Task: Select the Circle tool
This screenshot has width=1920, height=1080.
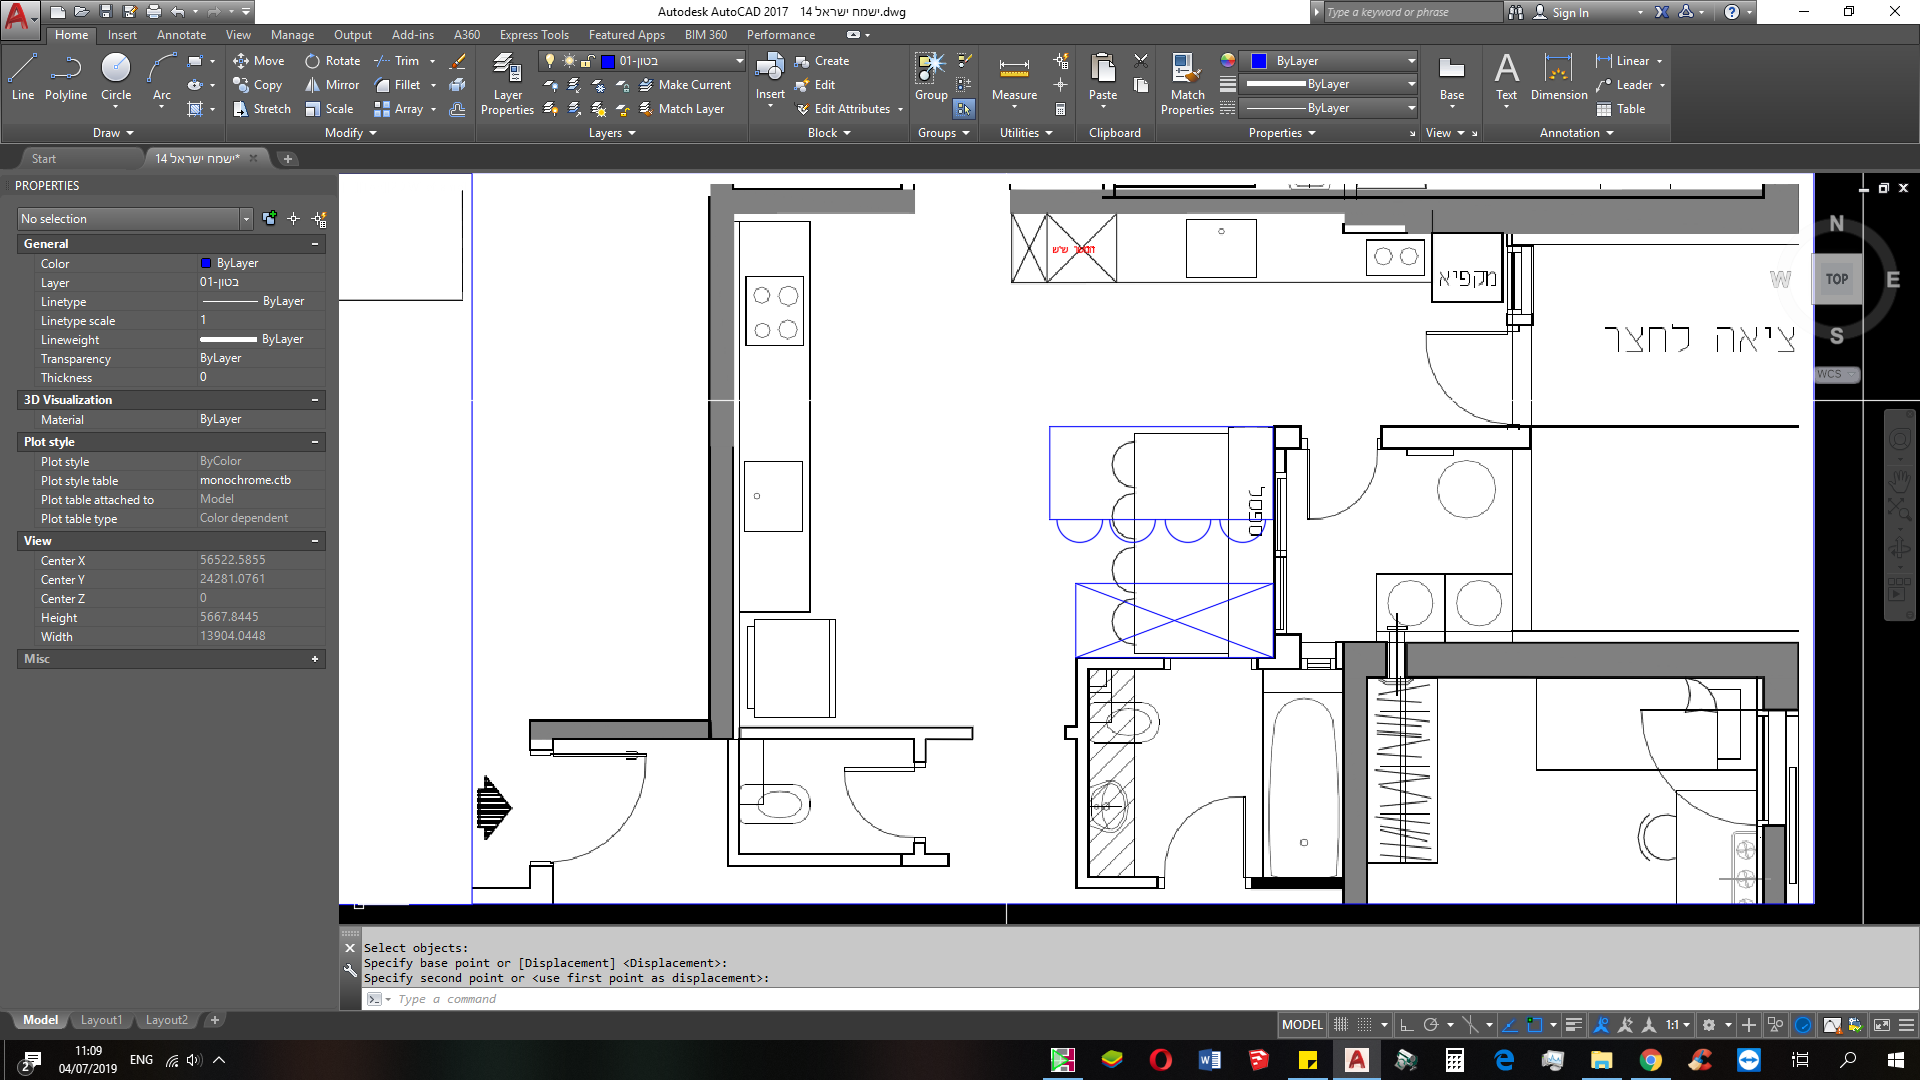Action: (x=116, y=77)
